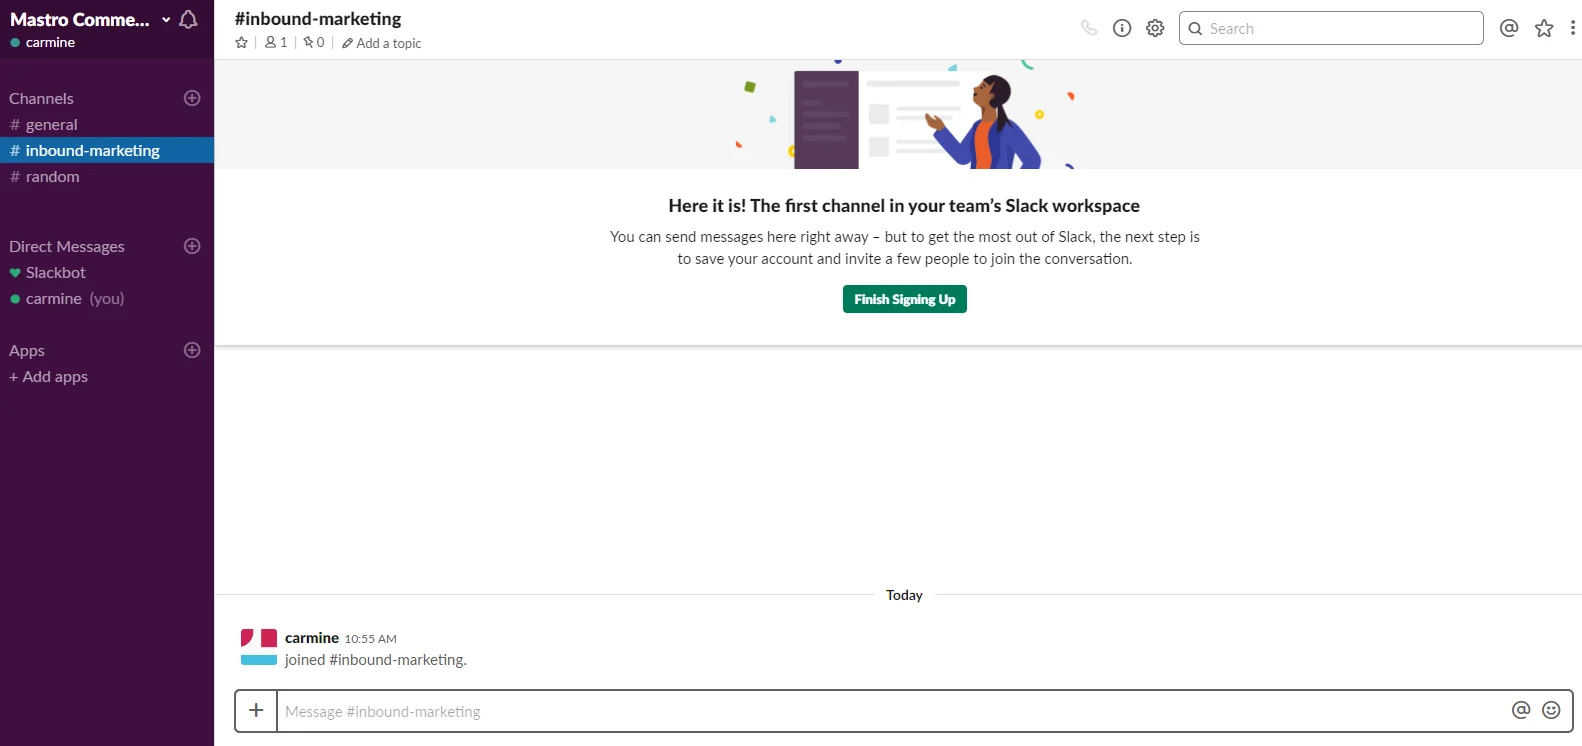The image size is (1582, 746).
Task: Click the Apps section header
Action: (27, 350)
